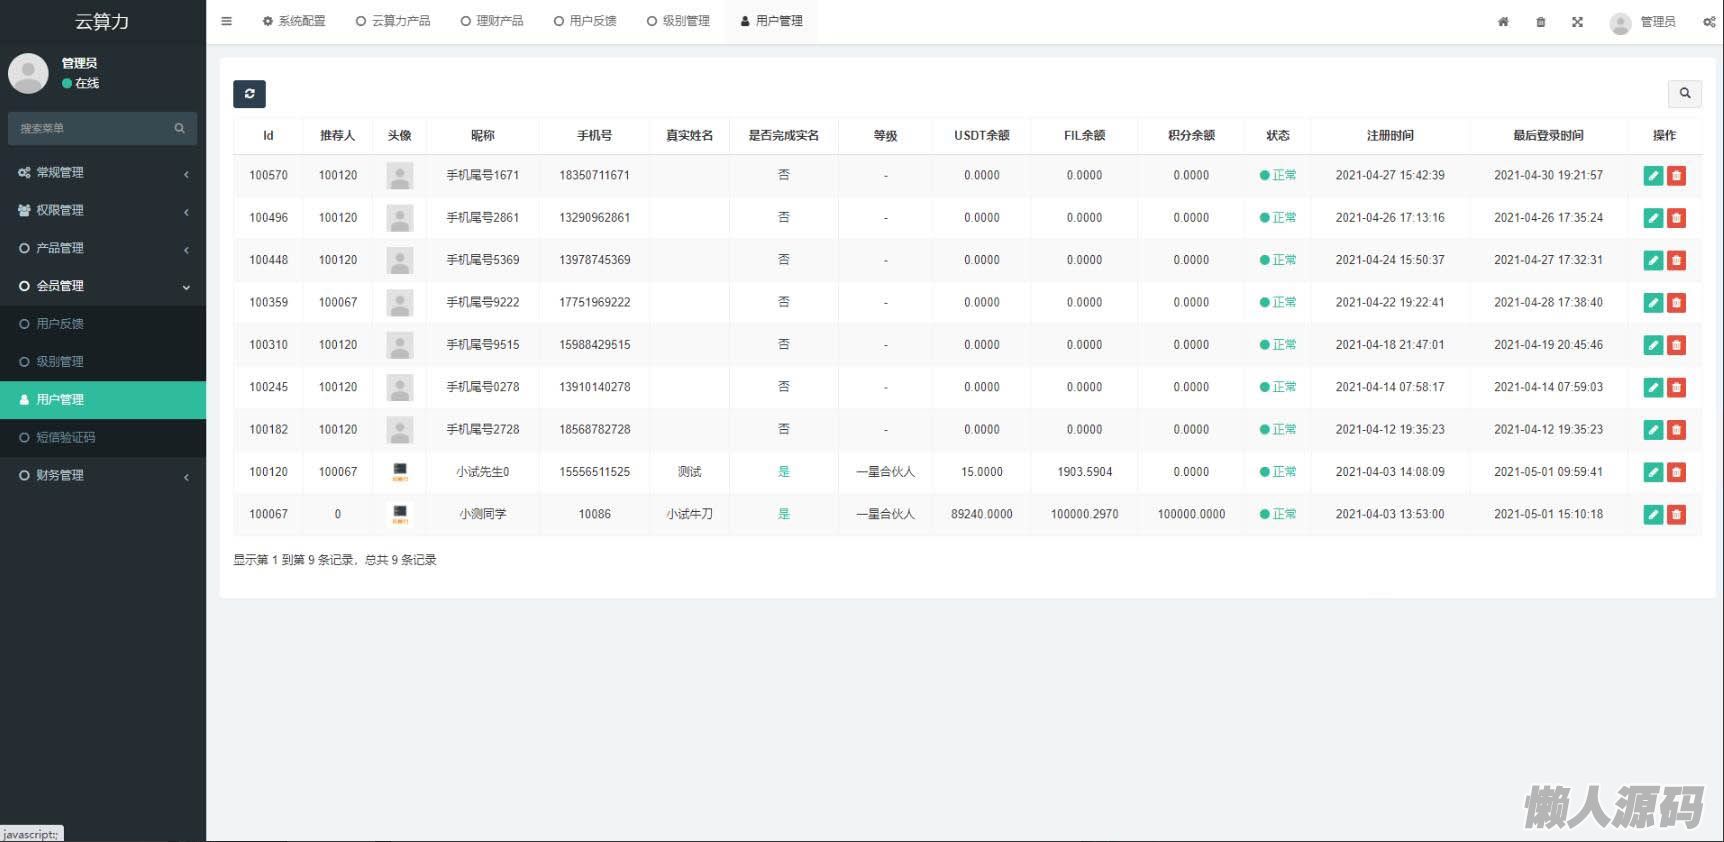Toggle status 正常 for user 100120

[1278, 472]
